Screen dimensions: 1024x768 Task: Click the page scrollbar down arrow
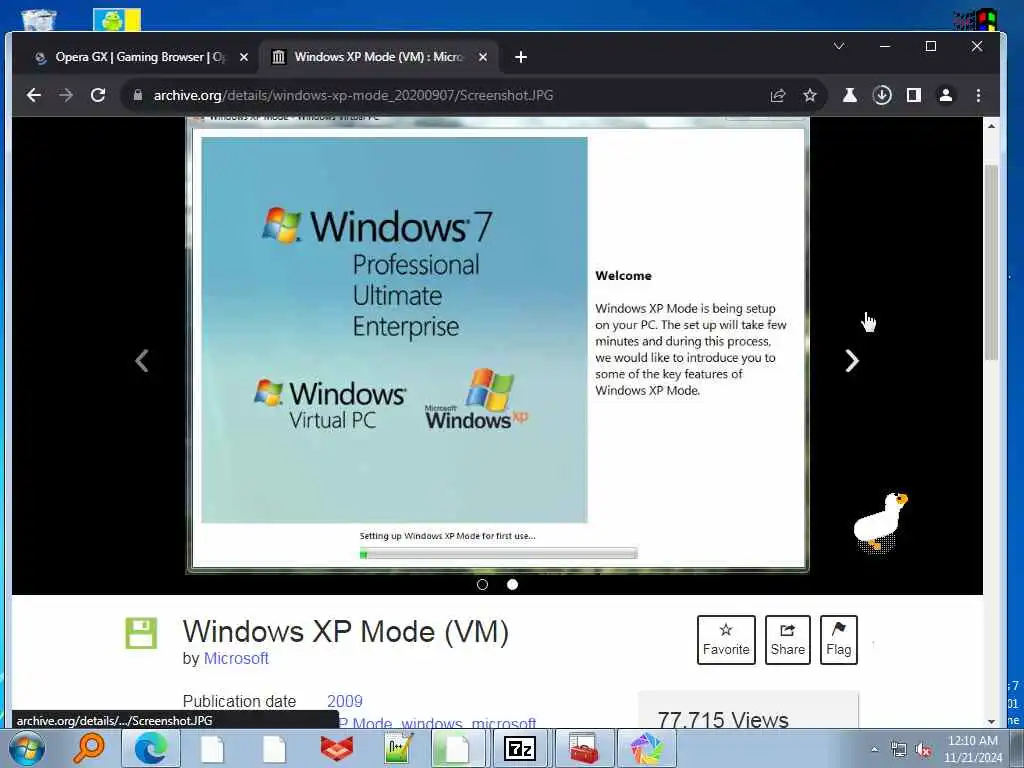[991, 721]
